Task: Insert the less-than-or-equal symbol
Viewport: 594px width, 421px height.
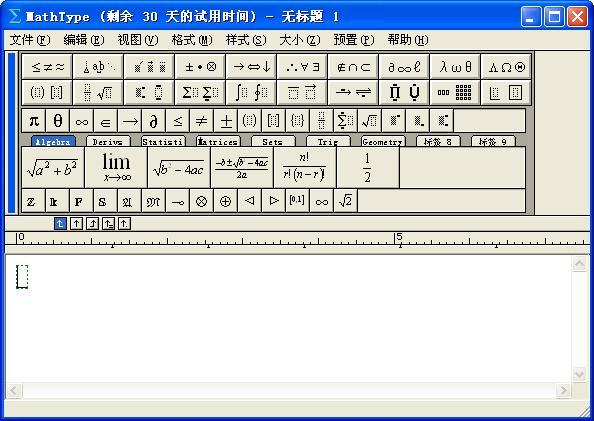Action: click(177, 121)
